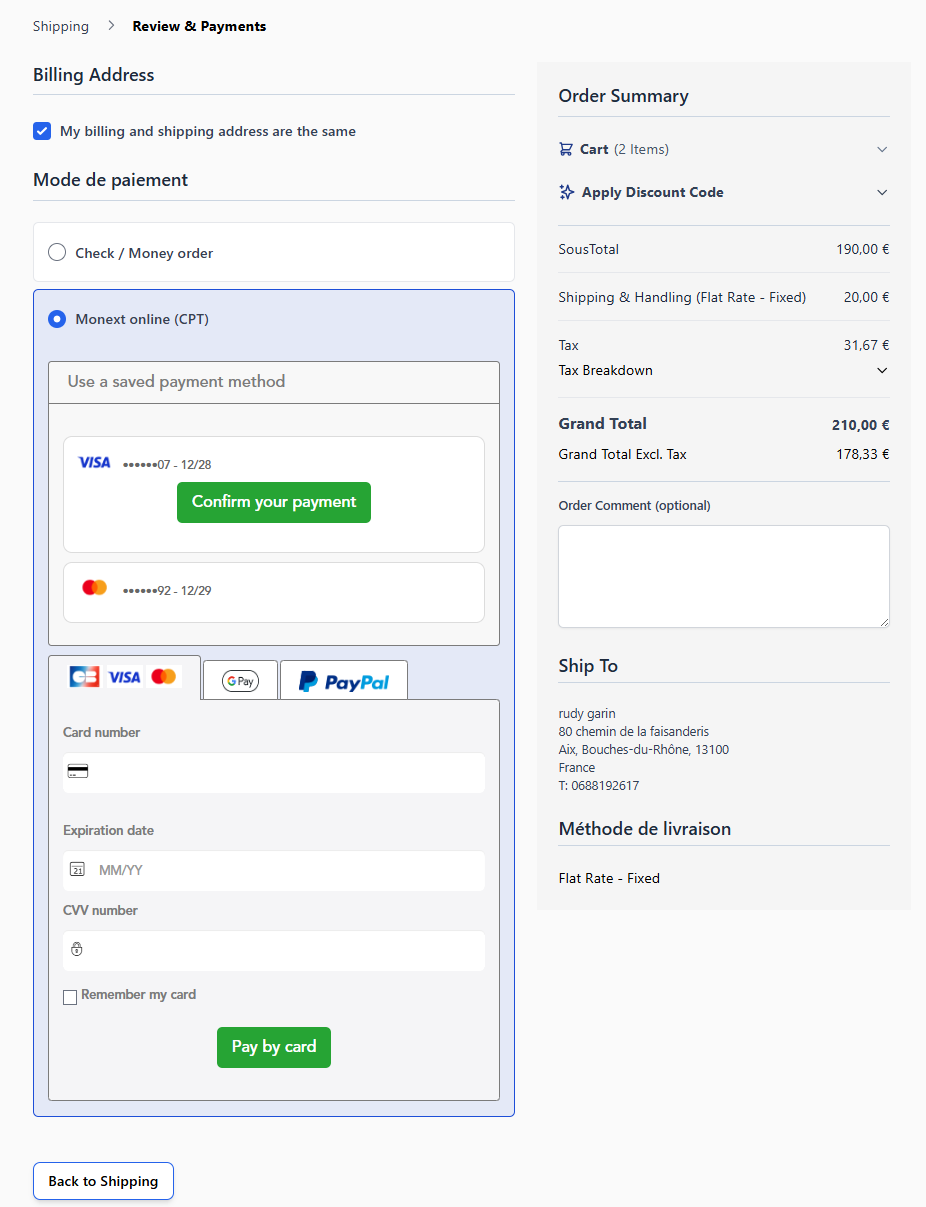Click the Mastercard logo on saved card
This screenshot has width=926, height=1207.
[94, 588]
